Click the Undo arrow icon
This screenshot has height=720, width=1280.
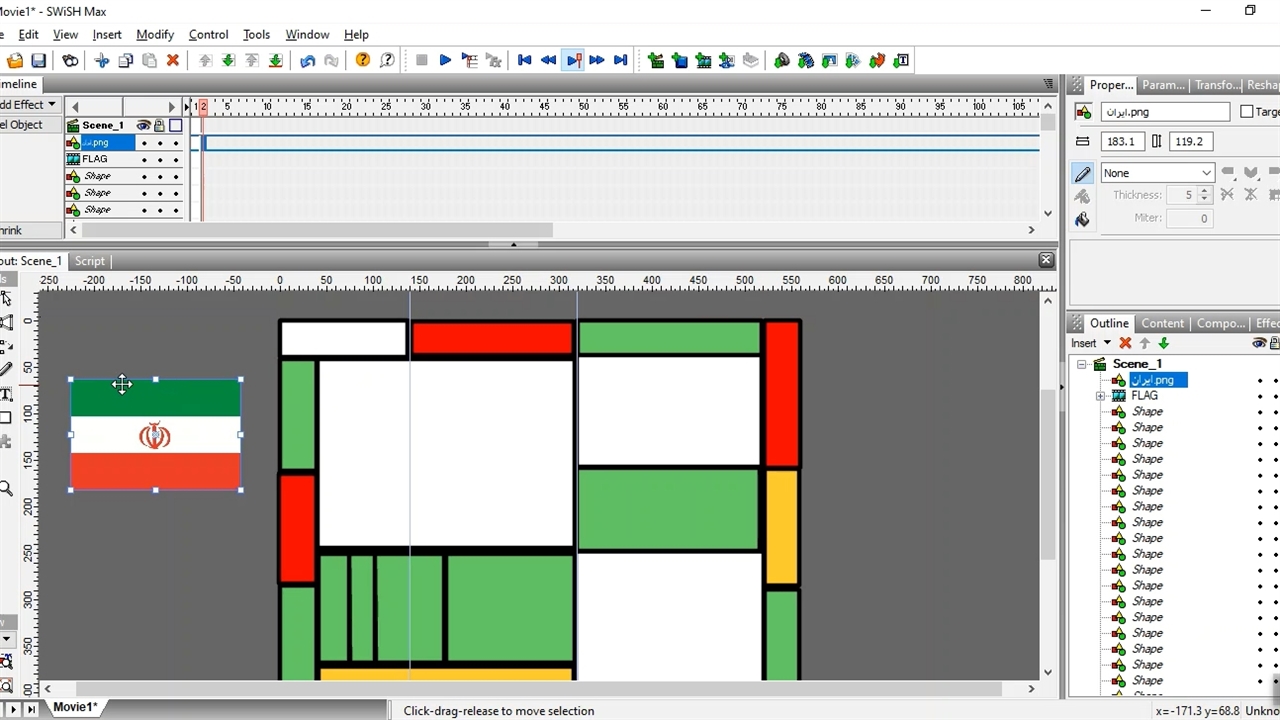[x=307, y=61]
